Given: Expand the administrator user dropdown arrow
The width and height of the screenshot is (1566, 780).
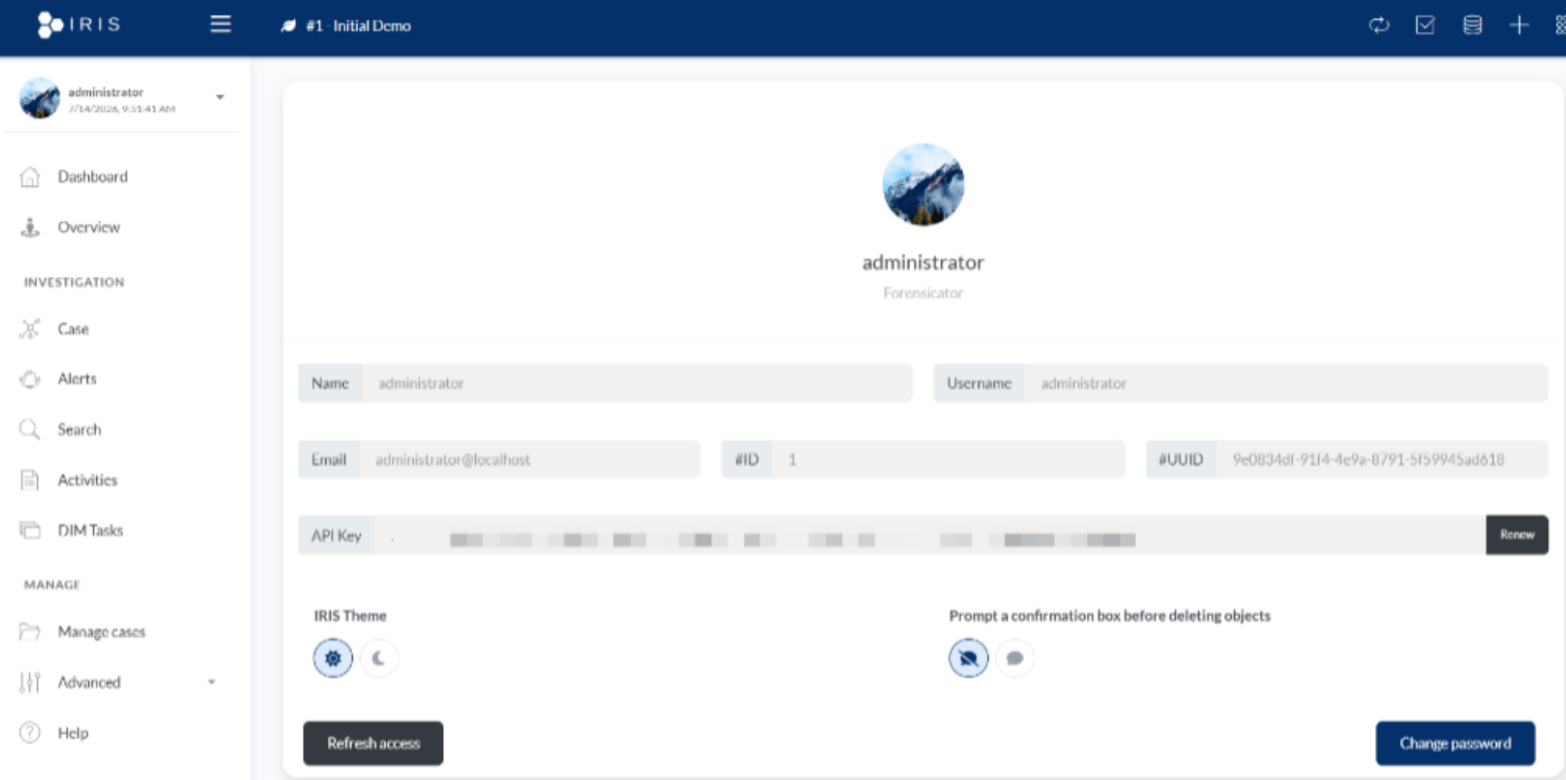Looking at the screenshot, I should point(220,98).
